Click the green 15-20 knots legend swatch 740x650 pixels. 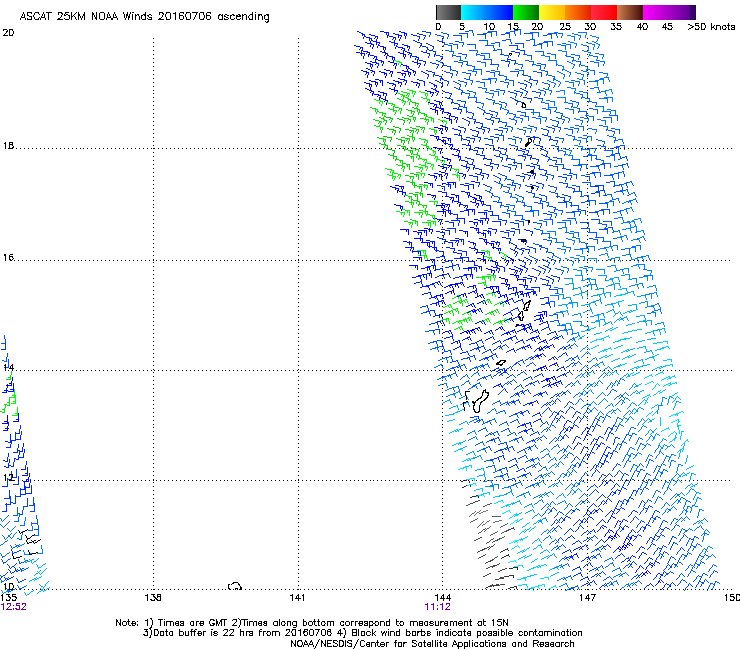click(x=526, y=12)
